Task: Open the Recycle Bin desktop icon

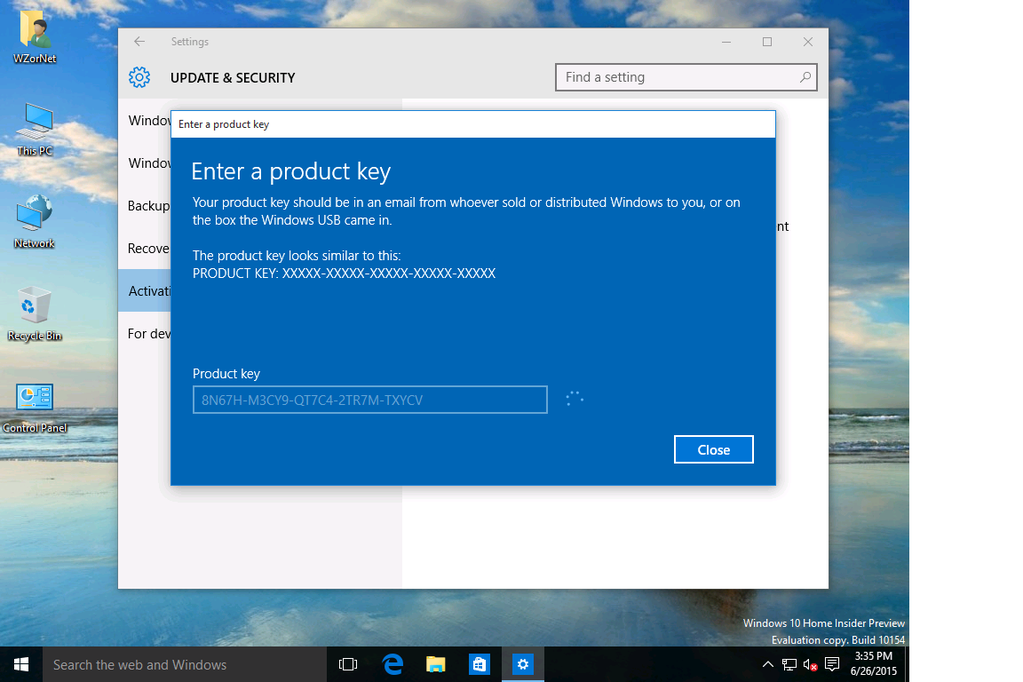Action: click(35, 314)
